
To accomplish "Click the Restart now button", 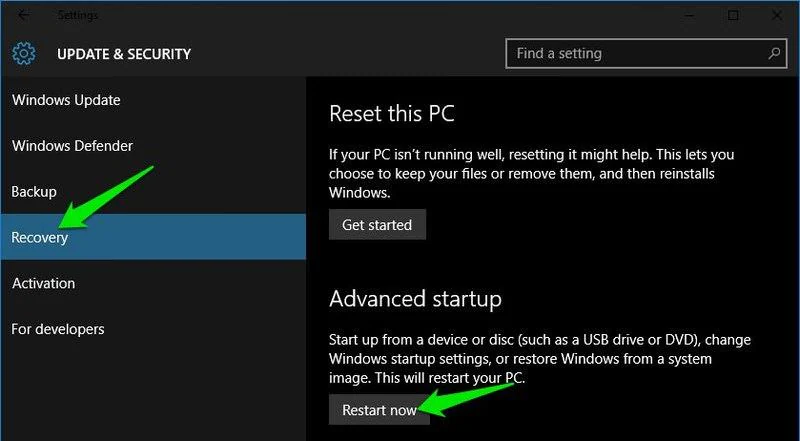I will click(379, 410).
